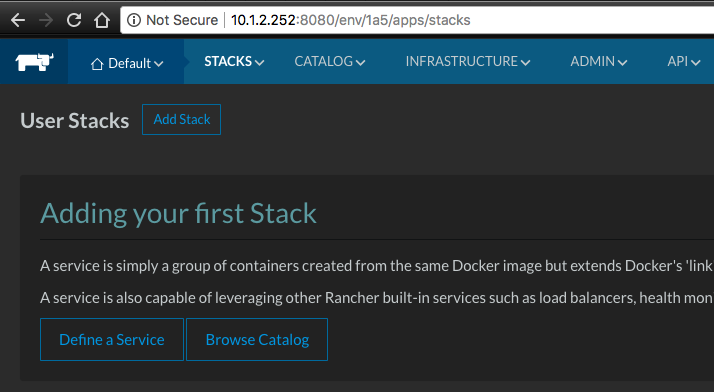This screenshot has width=714, height=392.
Task: Click the Add Stack button
Action: point(181,119)
